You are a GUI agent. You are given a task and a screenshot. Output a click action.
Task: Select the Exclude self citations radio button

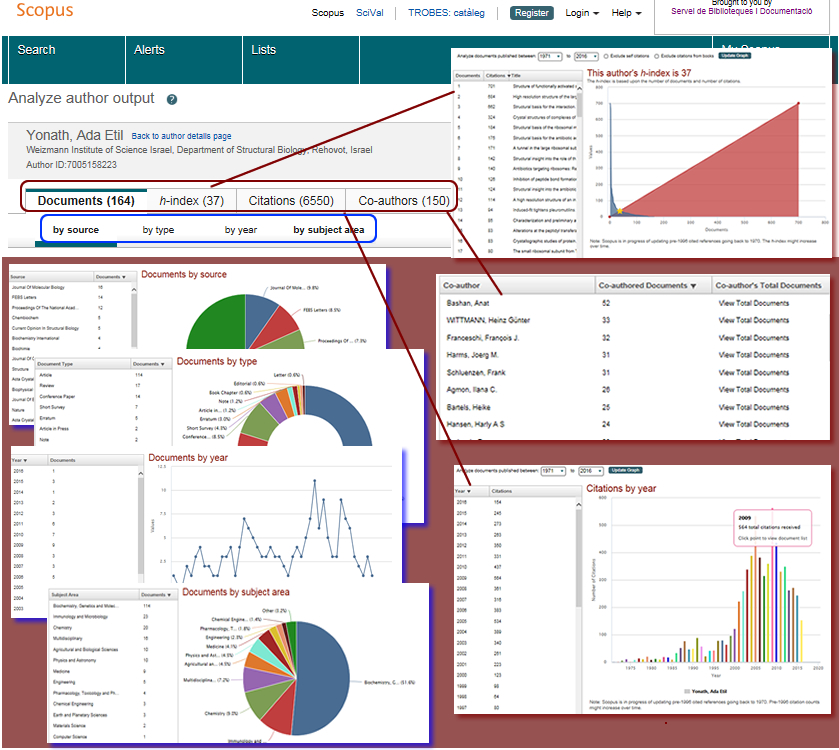point(606,56)
